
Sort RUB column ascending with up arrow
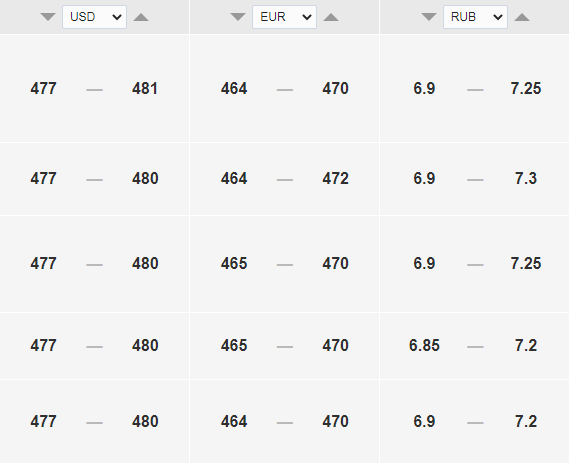click(x=522, y=17)
